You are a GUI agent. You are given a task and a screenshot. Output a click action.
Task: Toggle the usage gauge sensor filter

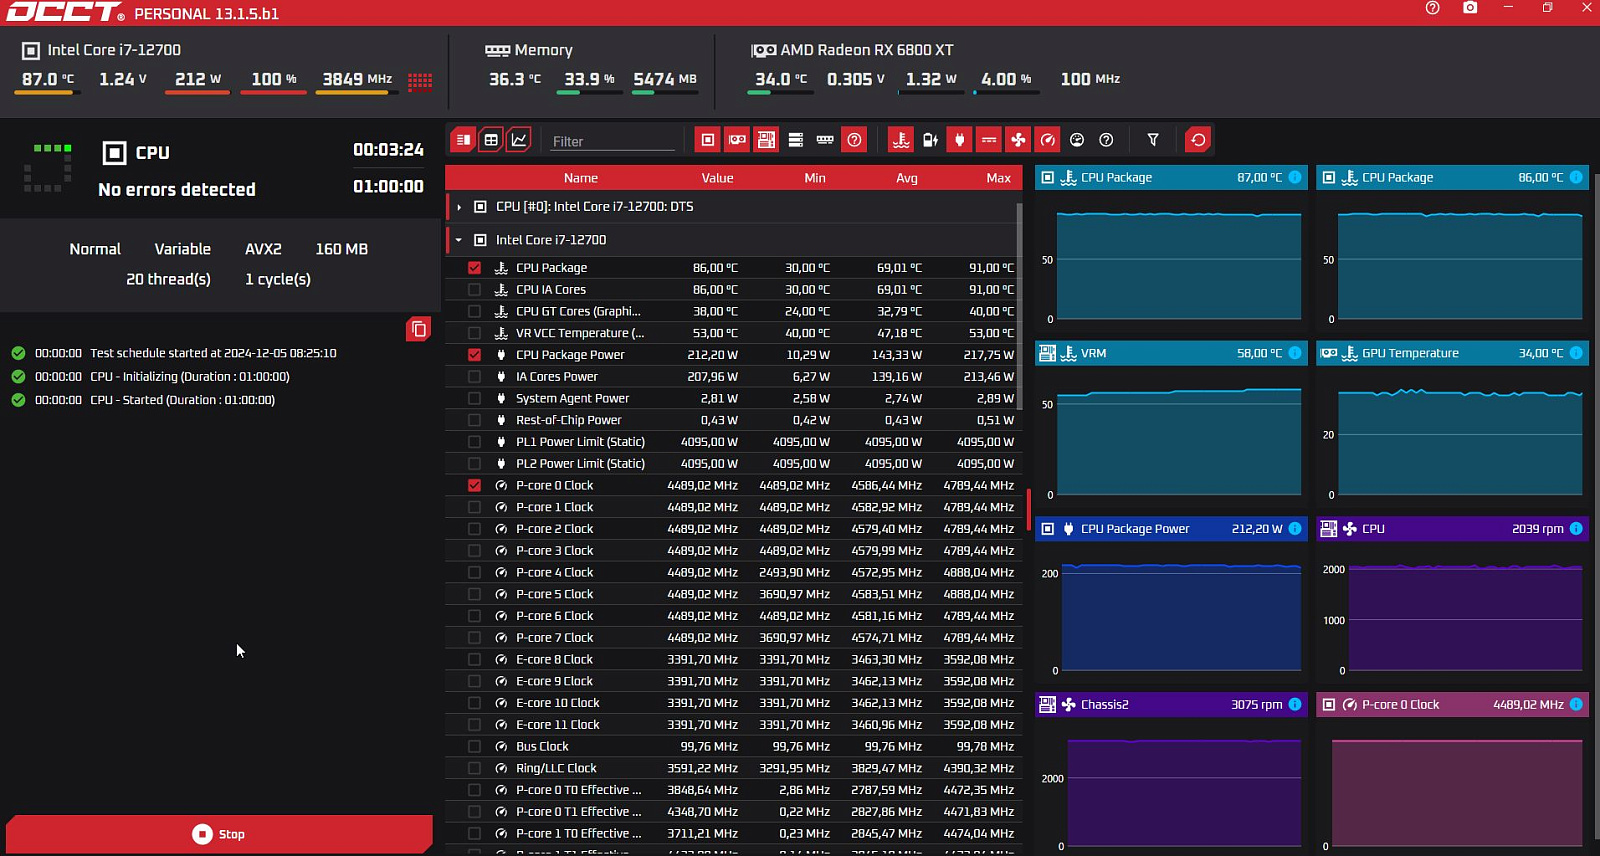(x=1077, y=140)
